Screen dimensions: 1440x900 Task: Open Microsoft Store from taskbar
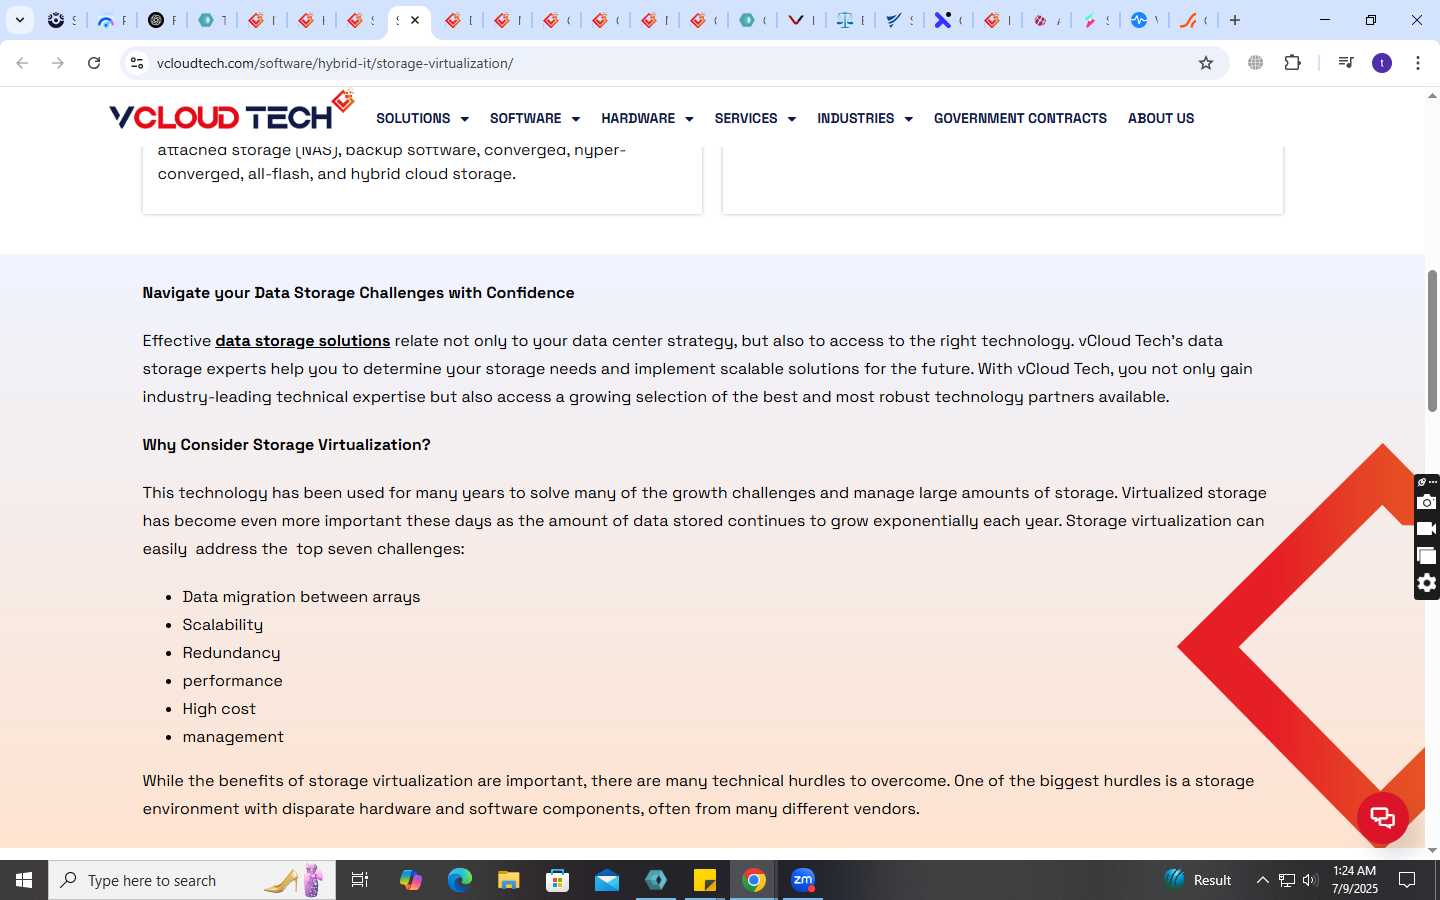click(x=557, y=880)
